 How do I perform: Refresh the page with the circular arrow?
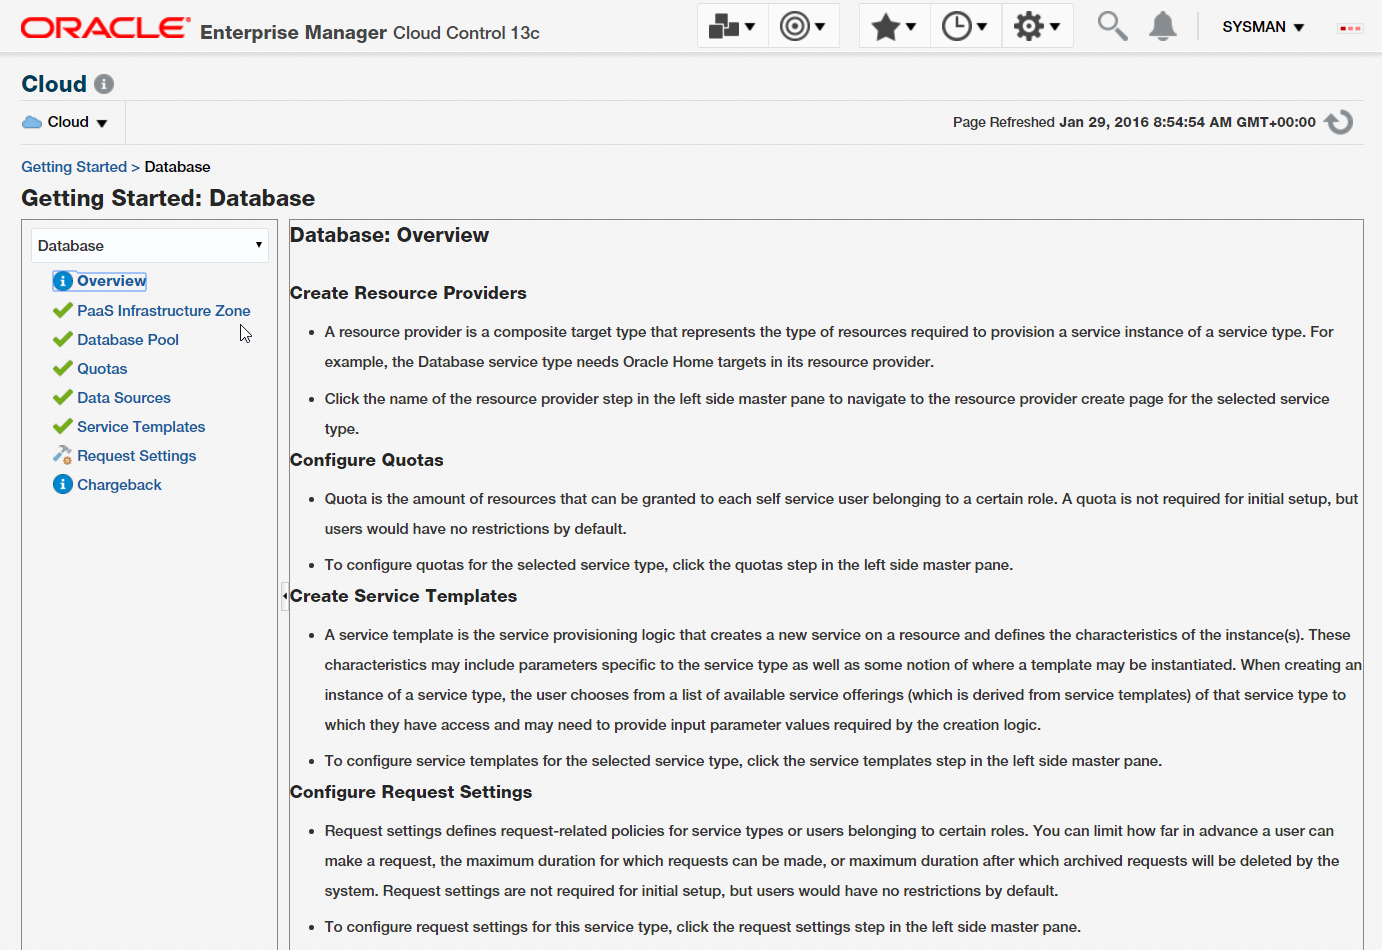click(1338, 122)
